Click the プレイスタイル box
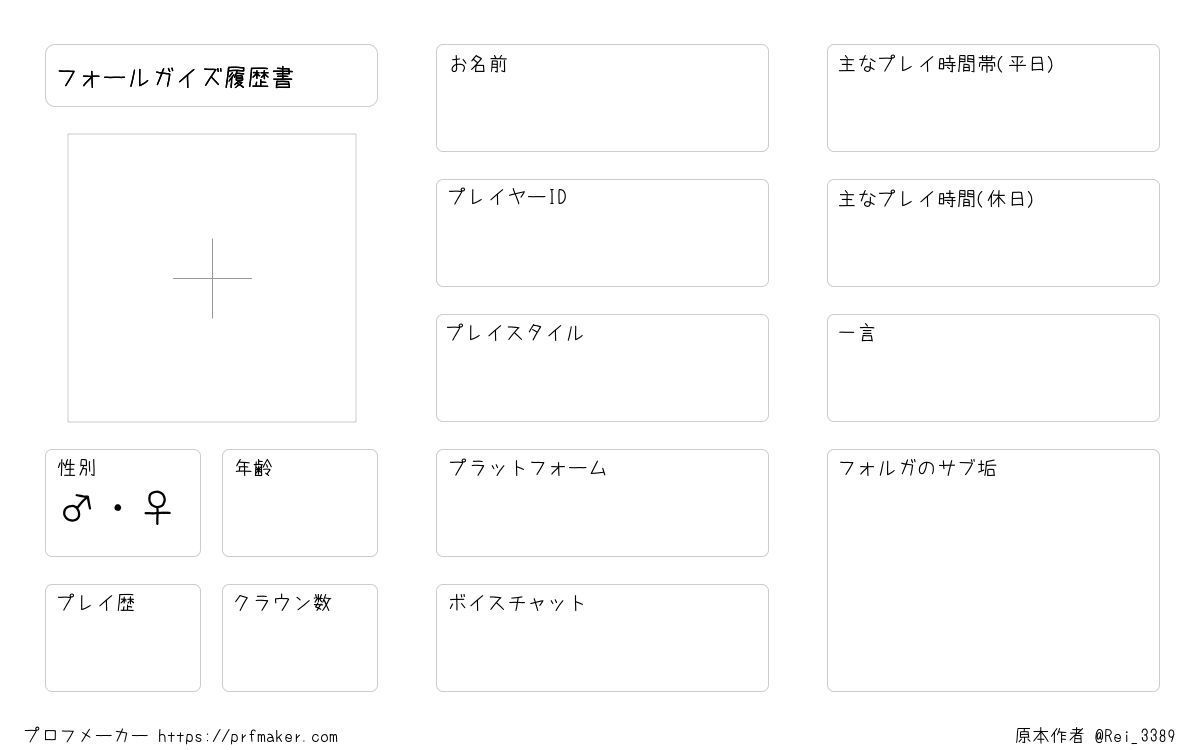The image size is (1200, 750). tap(602, 368)
